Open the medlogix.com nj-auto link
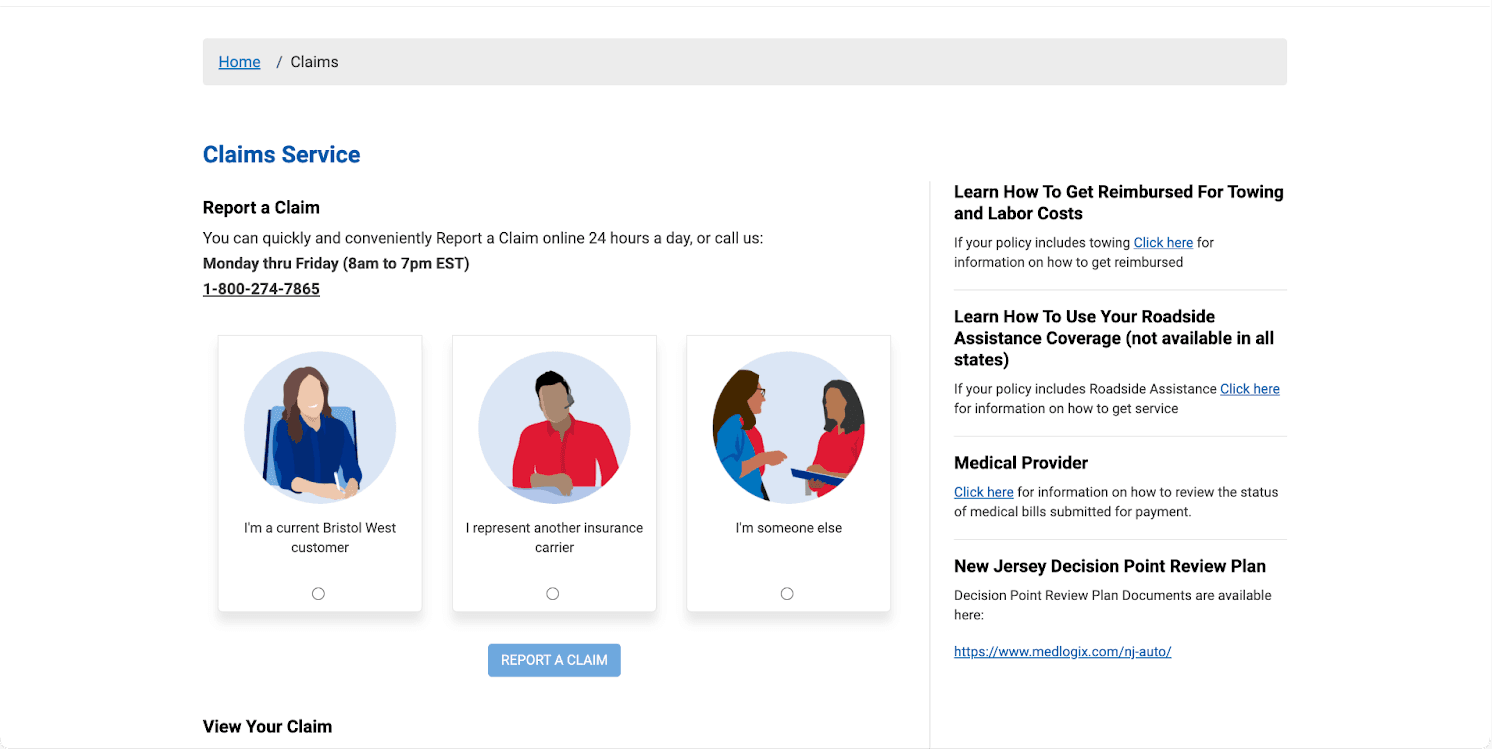1492x749 pixels. 1062,652
